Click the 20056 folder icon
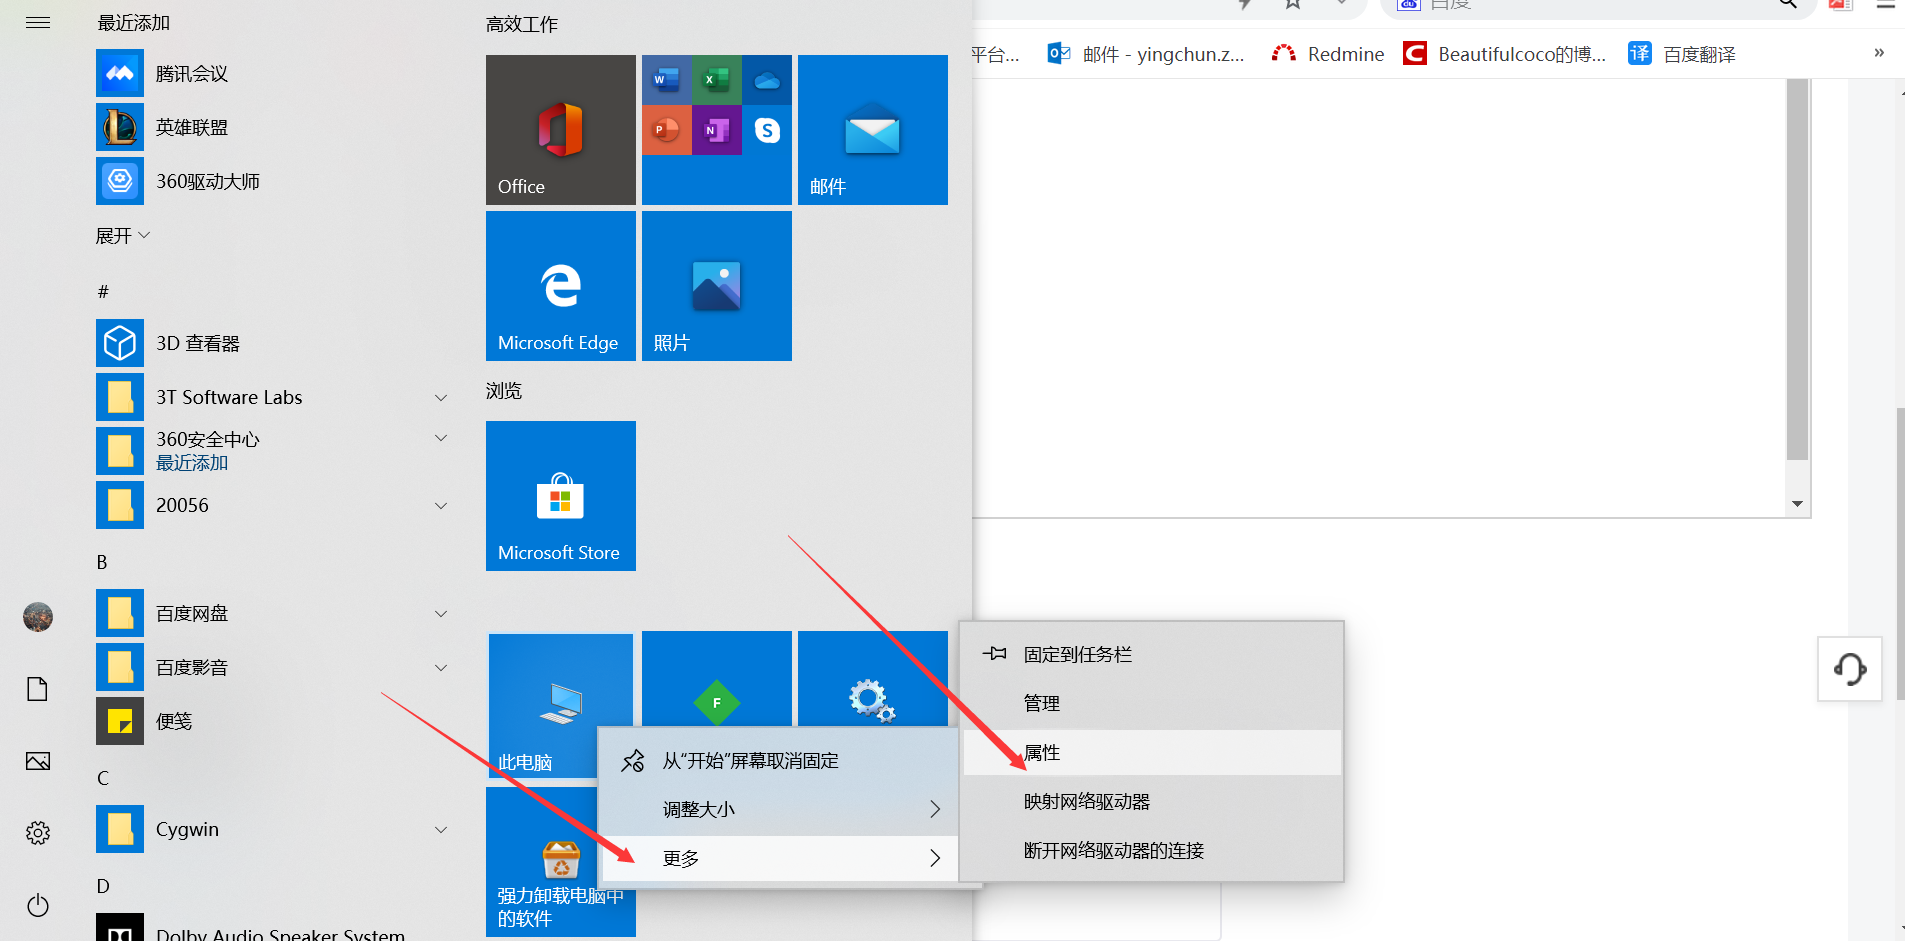 coord(120,505)
